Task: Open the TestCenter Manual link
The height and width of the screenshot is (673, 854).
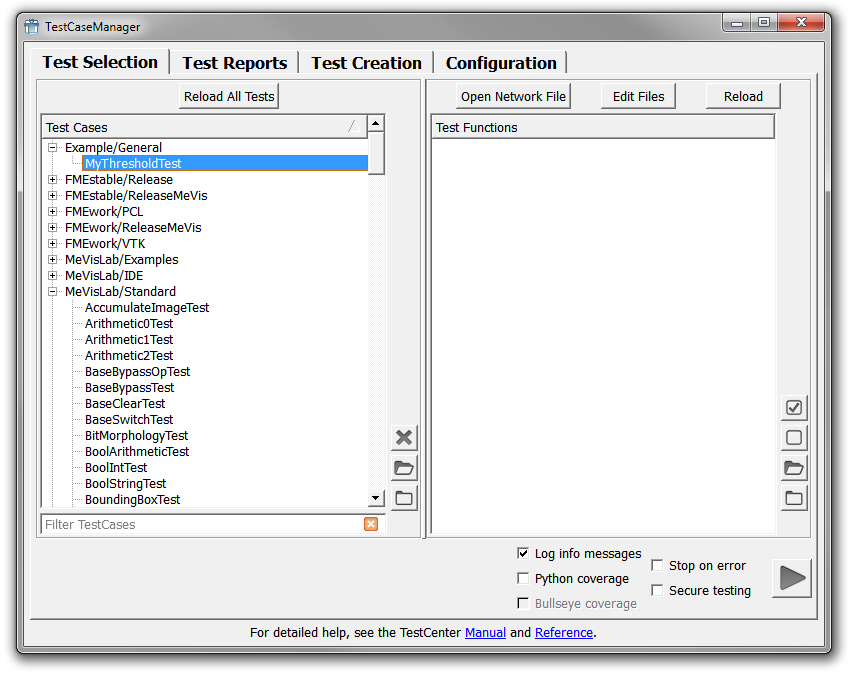Action: [x=485, y=632]
